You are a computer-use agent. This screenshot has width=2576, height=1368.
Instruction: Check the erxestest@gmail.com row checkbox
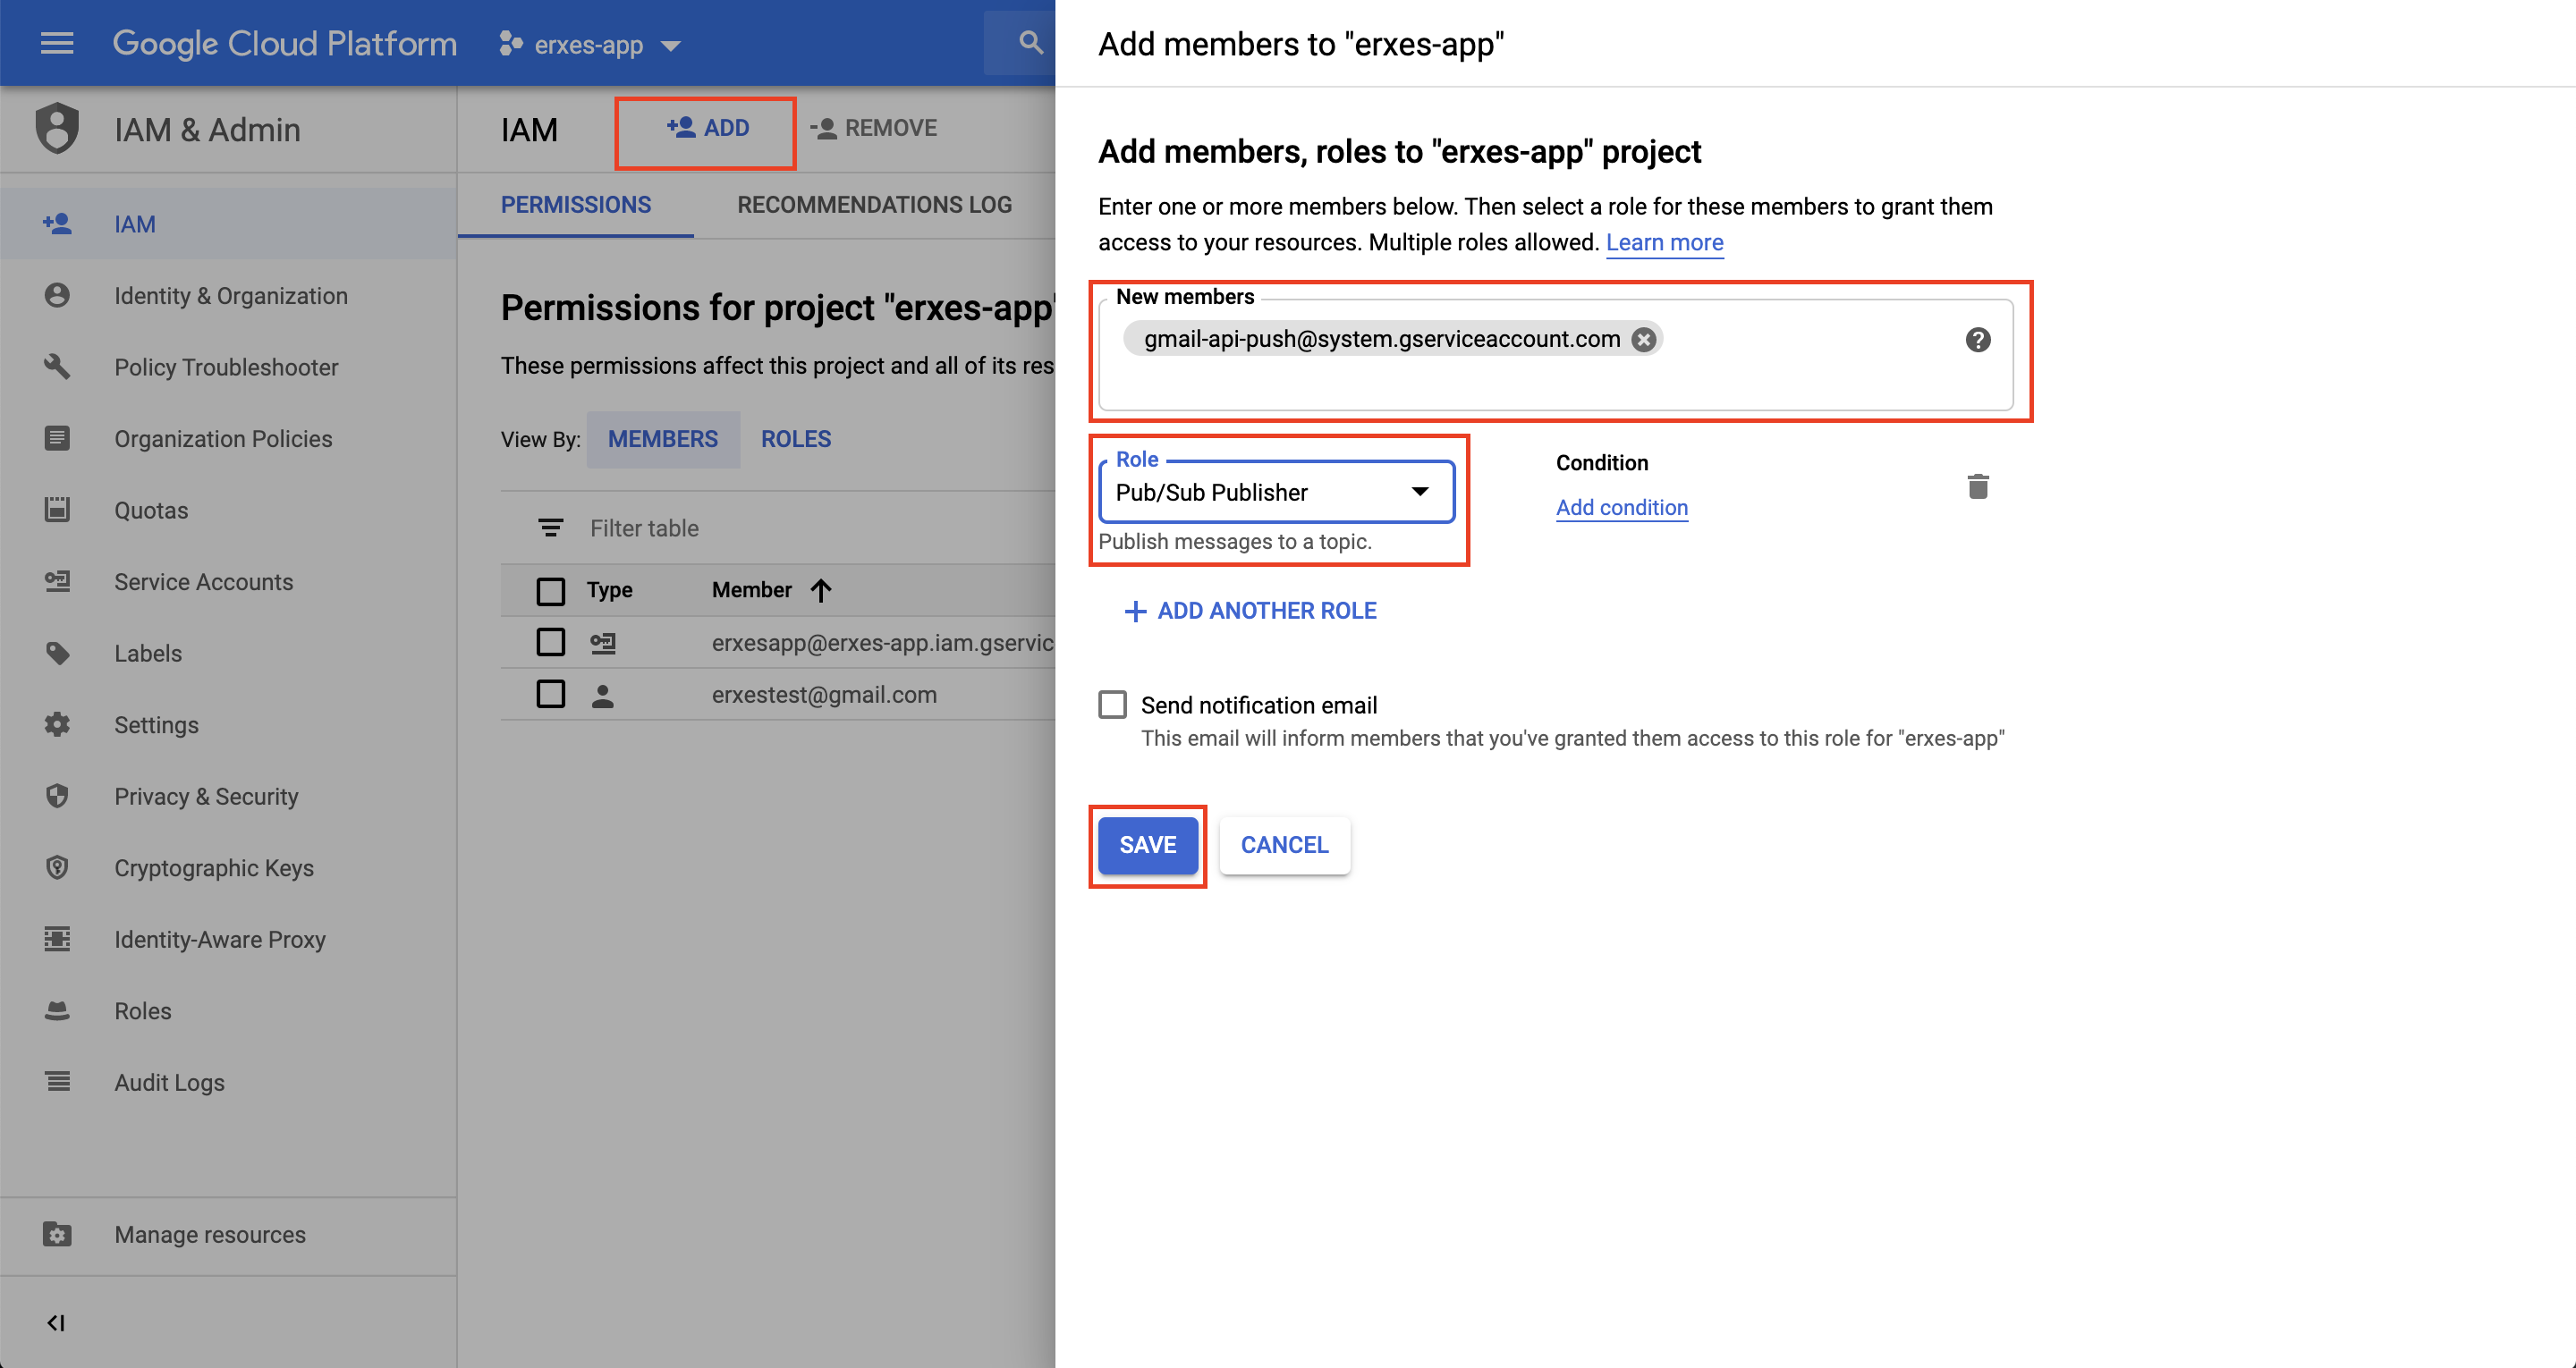(550, 694)
